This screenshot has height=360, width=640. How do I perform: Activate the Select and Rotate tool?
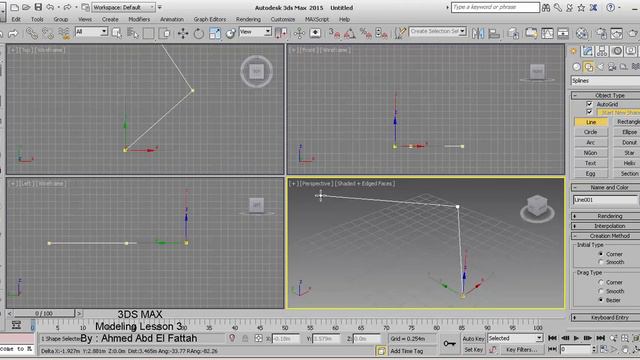pyautogui.click(x=199, y=33)
